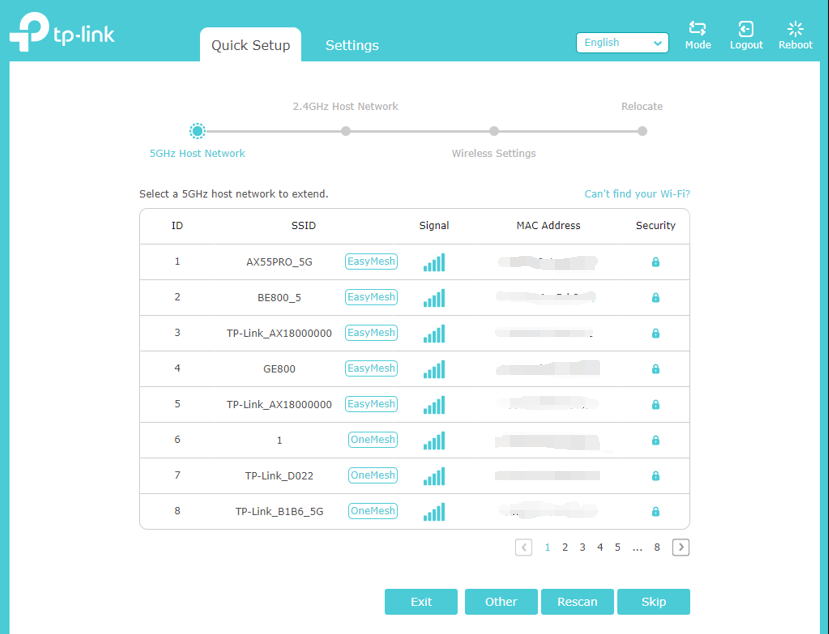Switch to the Quick Setup tab
Screen dimensions: 829x634
tap(251, 45)
